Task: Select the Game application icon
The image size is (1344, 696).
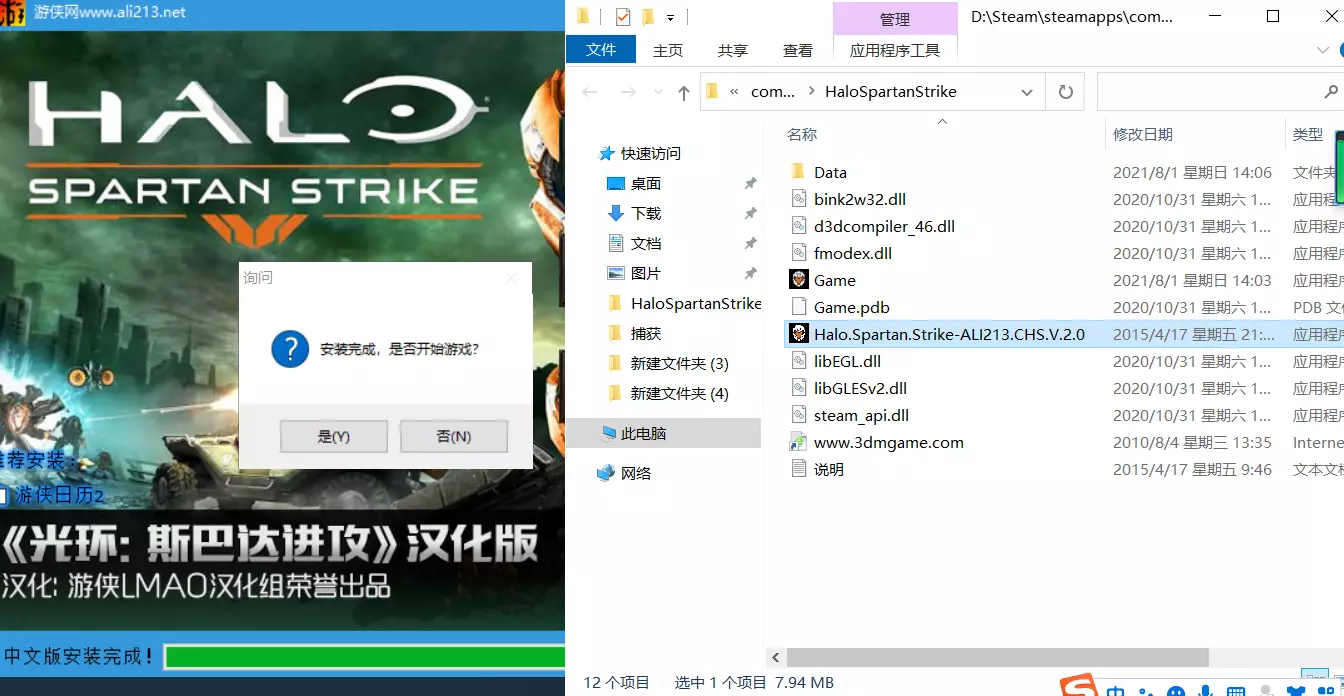Action: [x=798, y=280]
